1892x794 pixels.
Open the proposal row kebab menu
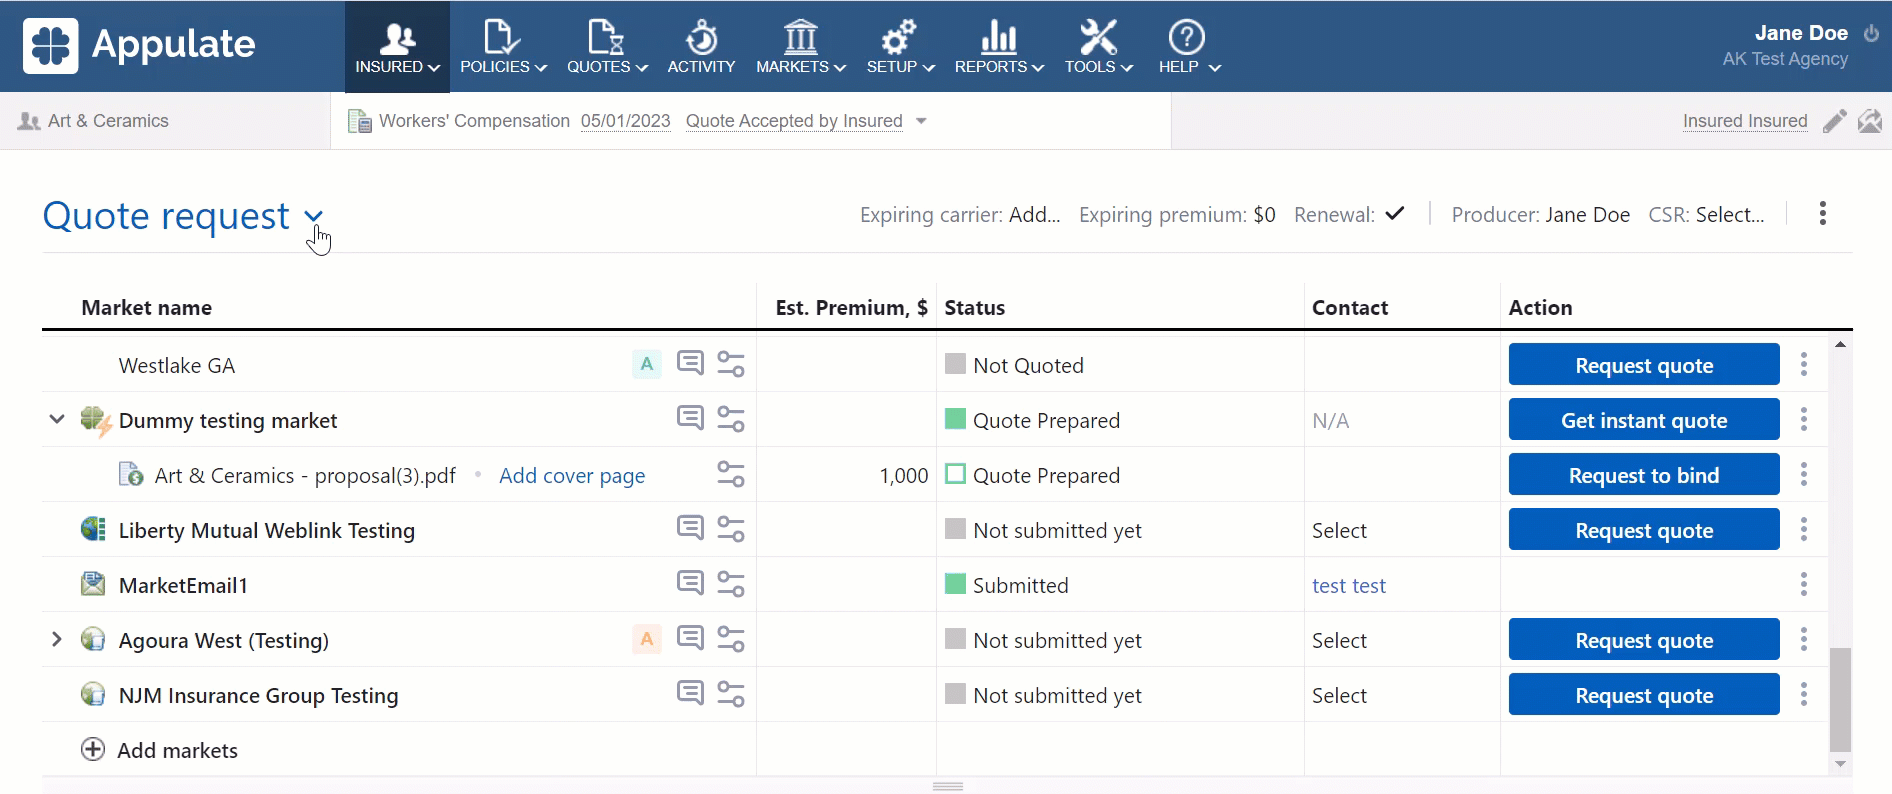[x=1803, y=474]
